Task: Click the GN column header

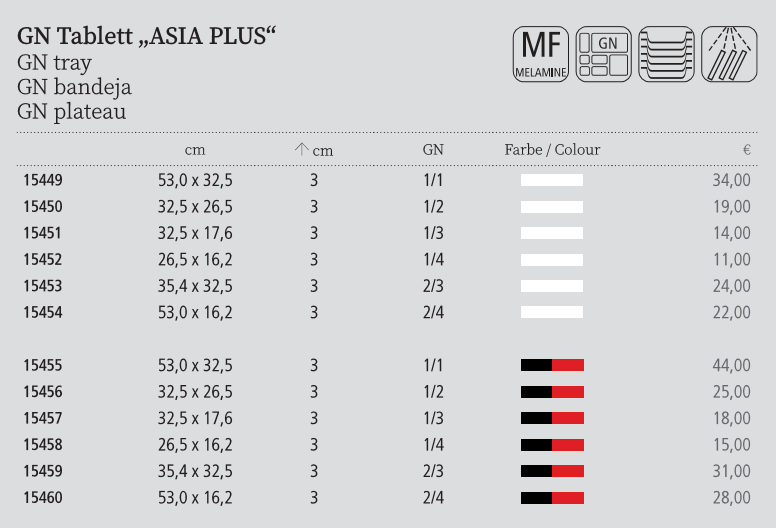Action: coord(433,150)
